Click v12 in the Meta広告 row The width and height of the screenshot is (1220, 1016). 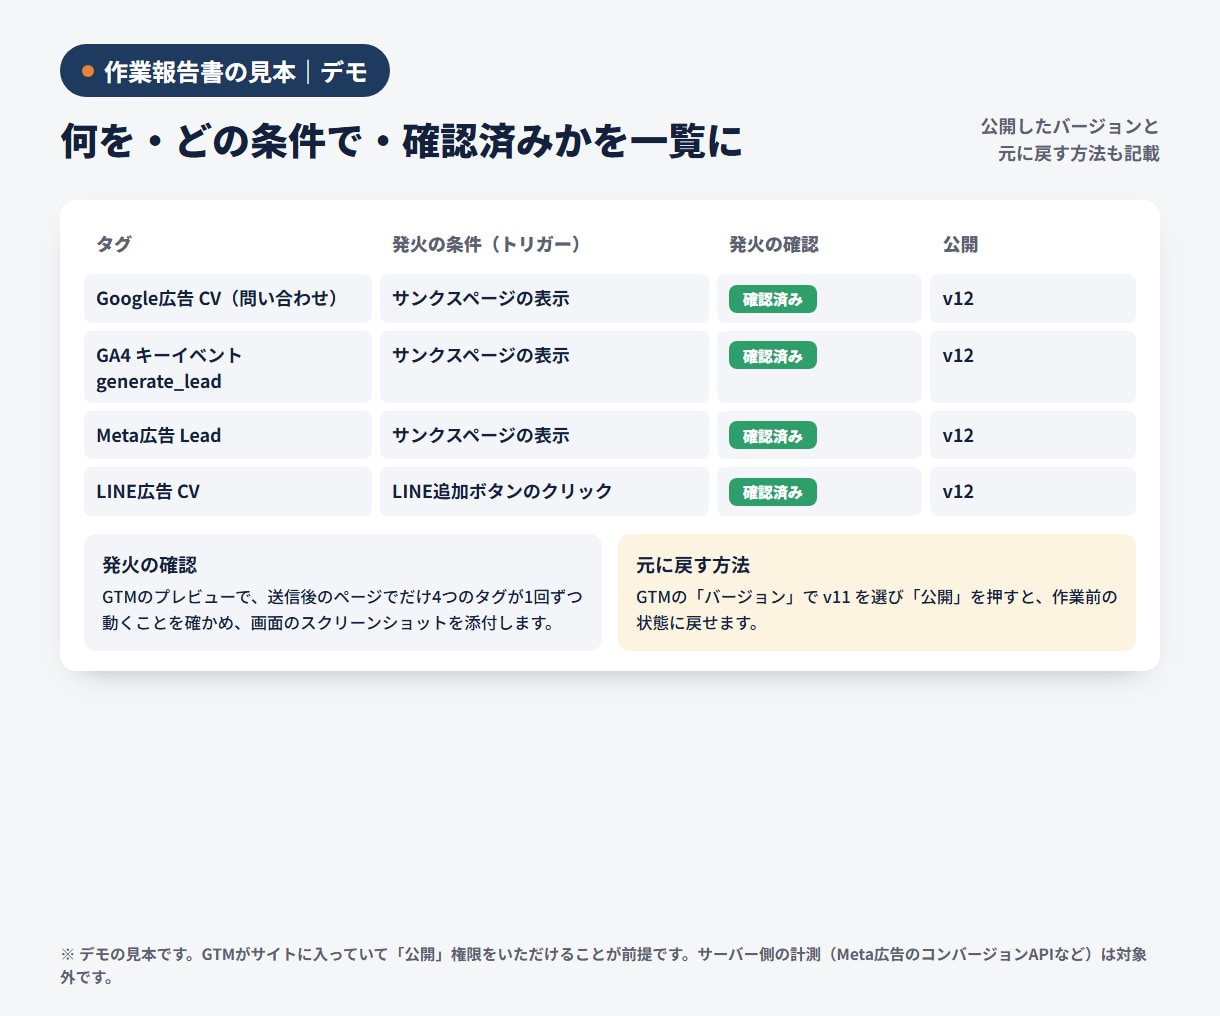pyautogui.click(x=958, y=435)
